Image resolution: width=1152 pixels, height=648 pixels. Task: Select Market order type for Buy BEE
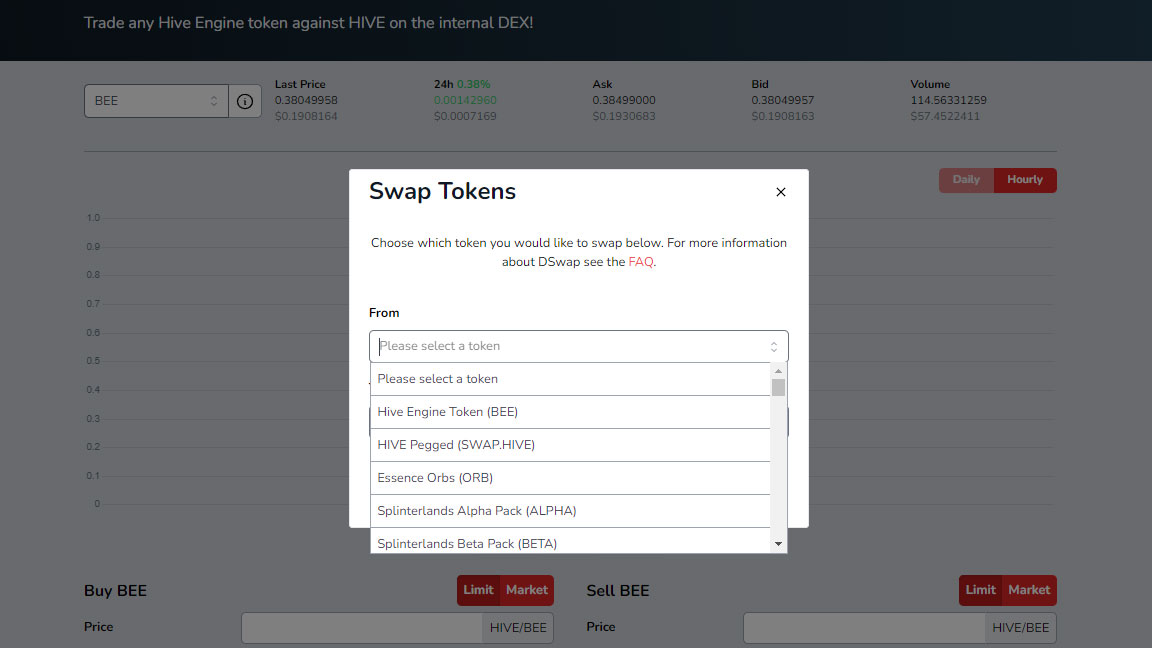[x=527, y=590]
